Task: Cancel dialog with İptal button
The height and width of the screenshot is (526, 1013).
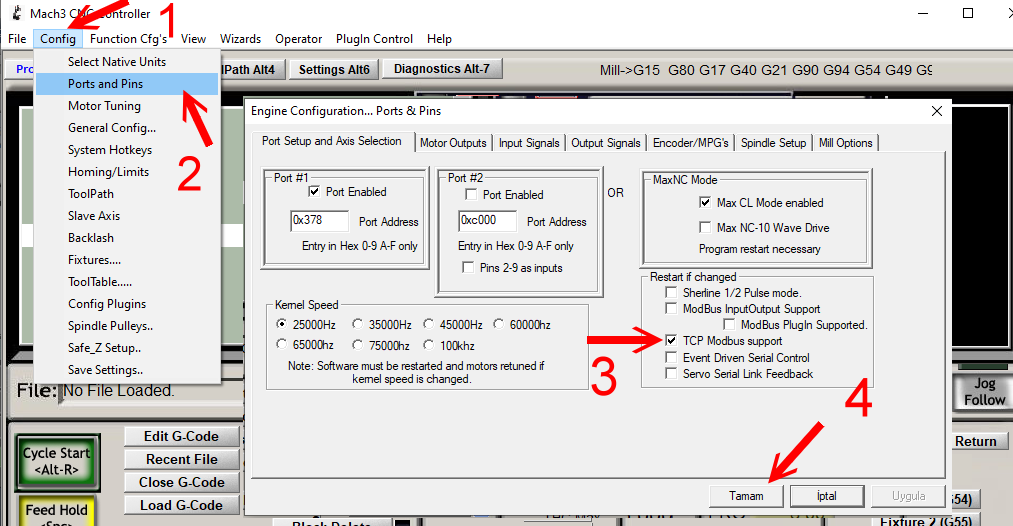Action: click(x=827, y=496)
